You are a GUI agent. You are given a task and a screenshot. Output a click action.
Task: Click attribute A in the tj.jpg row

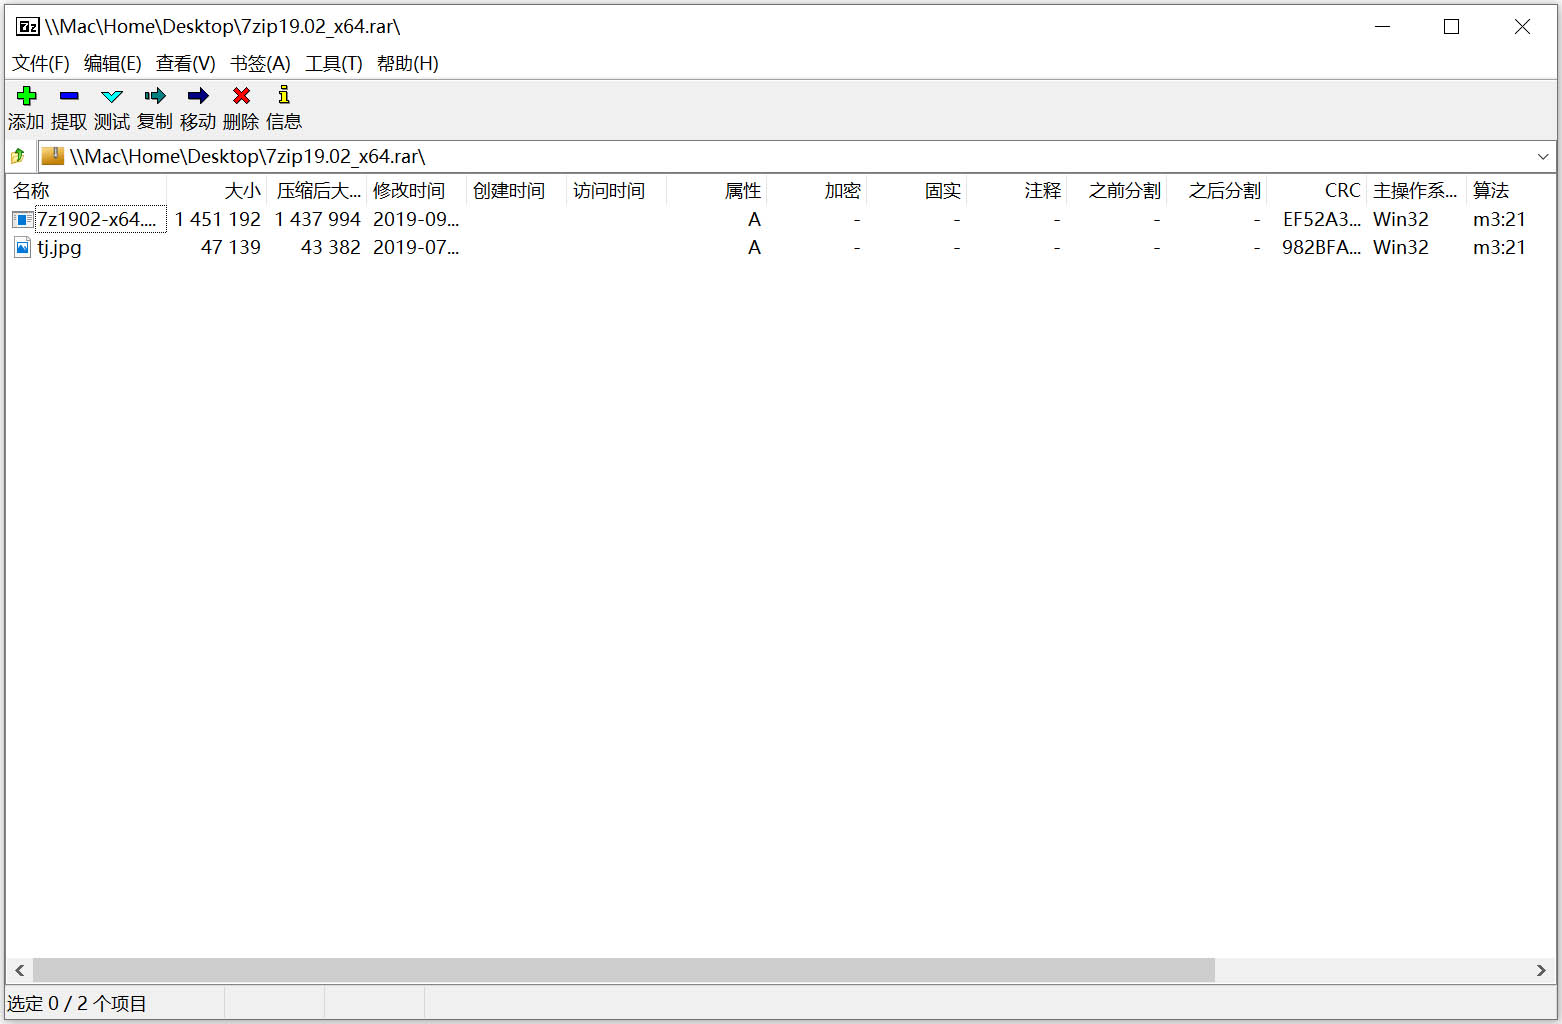pos(754,247)
